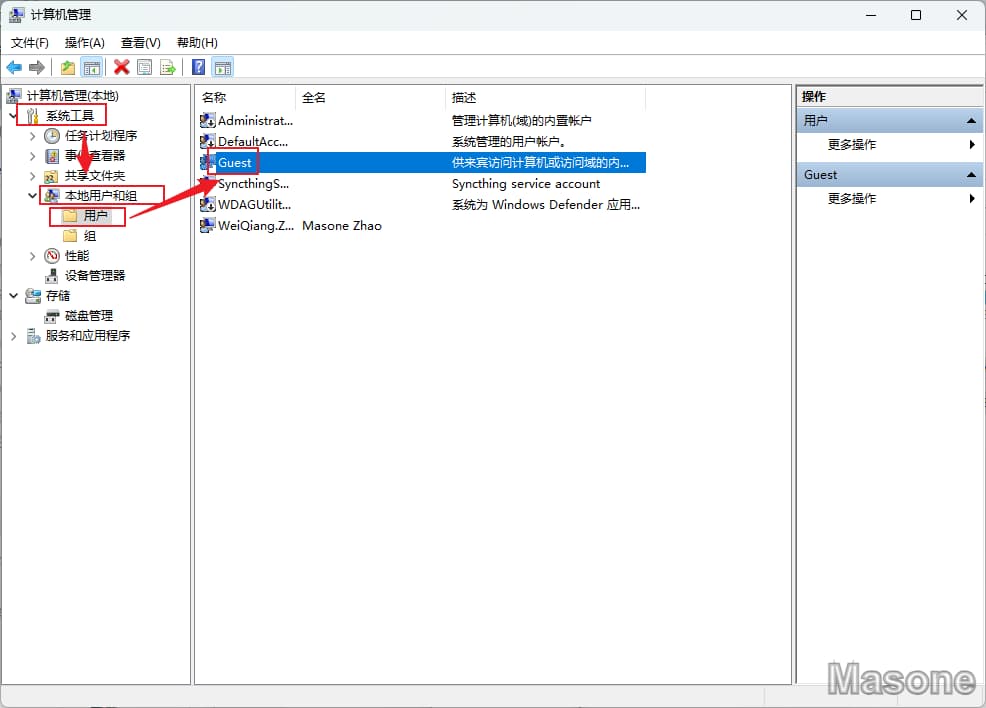
Task: Sort by the 描述 column header
Action: (x=546, y=97)
